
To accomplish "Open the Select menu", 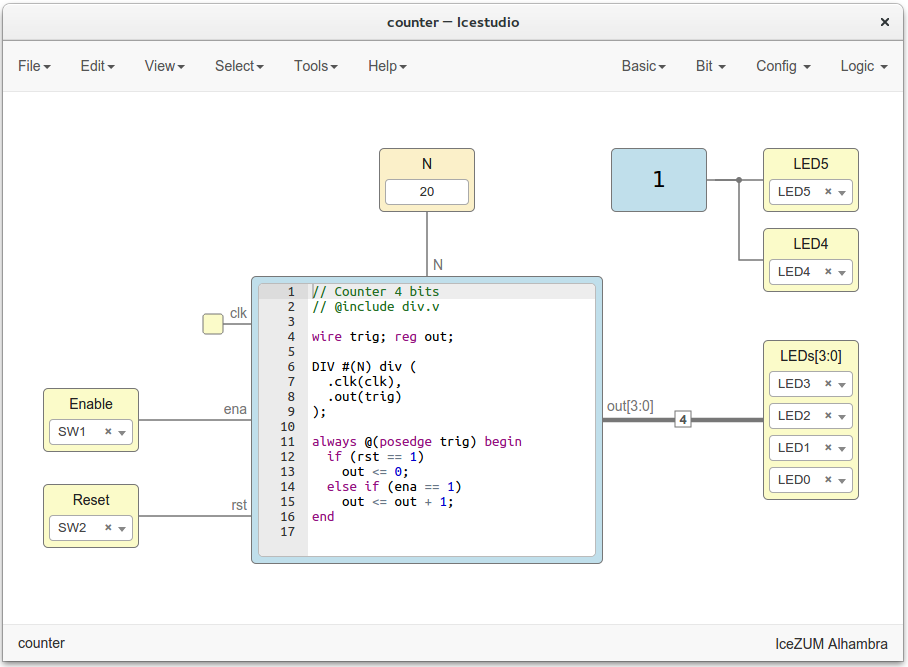I will click(239, 66).
